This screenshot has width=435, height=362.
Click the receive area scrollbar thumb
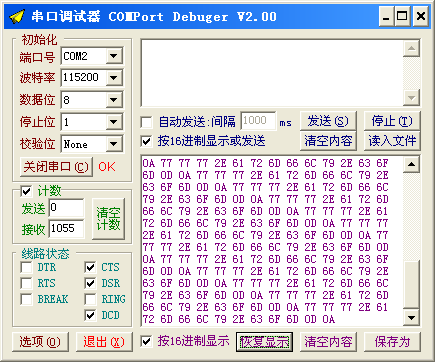(411, 284)
